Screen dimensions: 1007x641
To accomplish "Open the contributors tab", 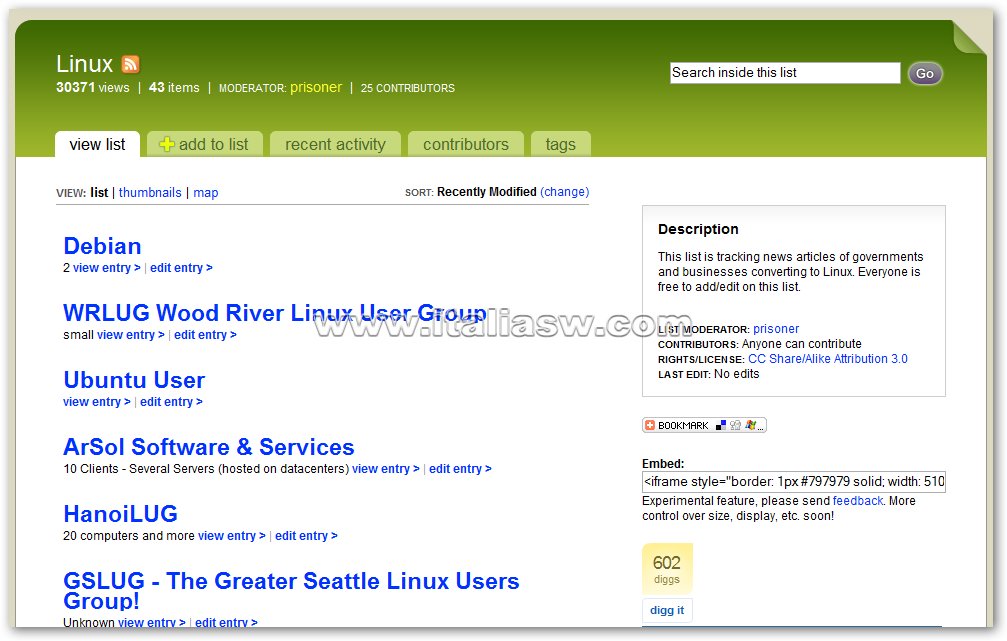I will [466, 145].
